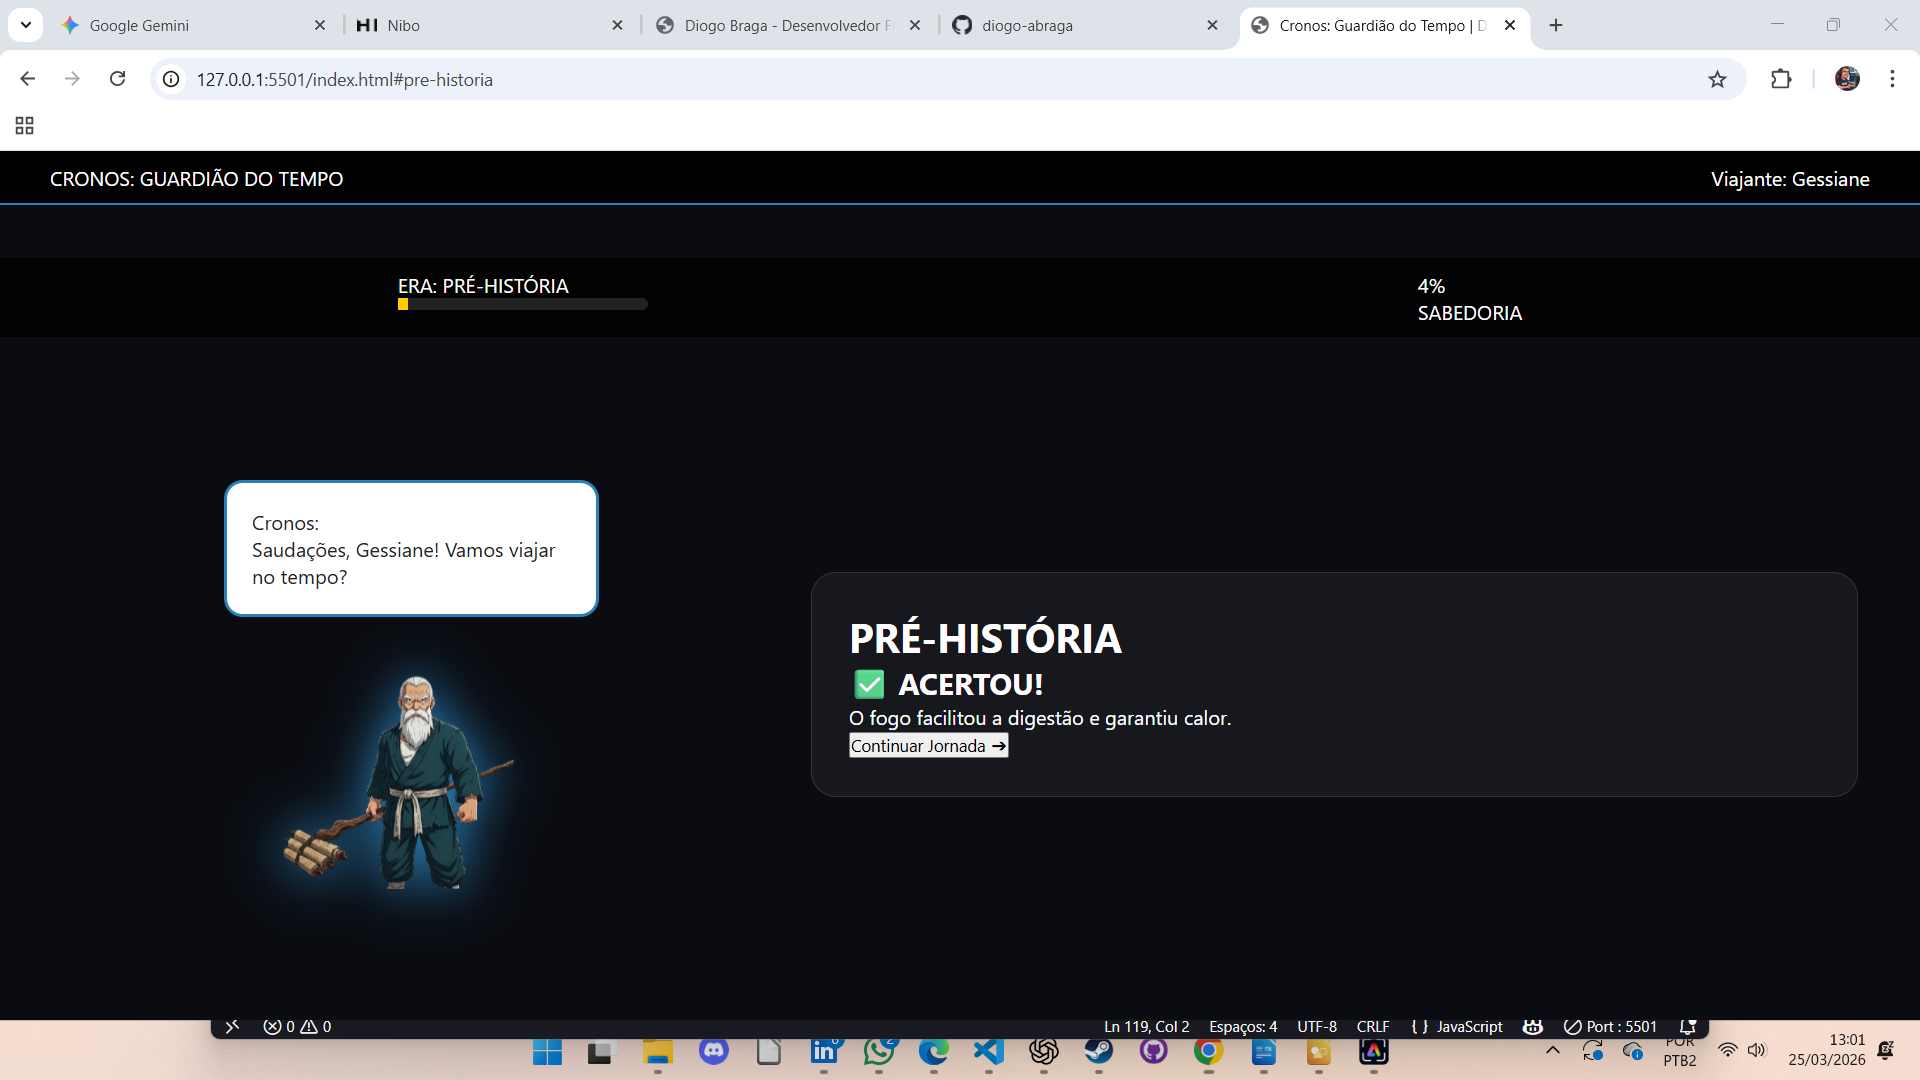This screenshot has width=1920, height=1080.
Task: Bookmark this page with the star
Action: 1717,79
